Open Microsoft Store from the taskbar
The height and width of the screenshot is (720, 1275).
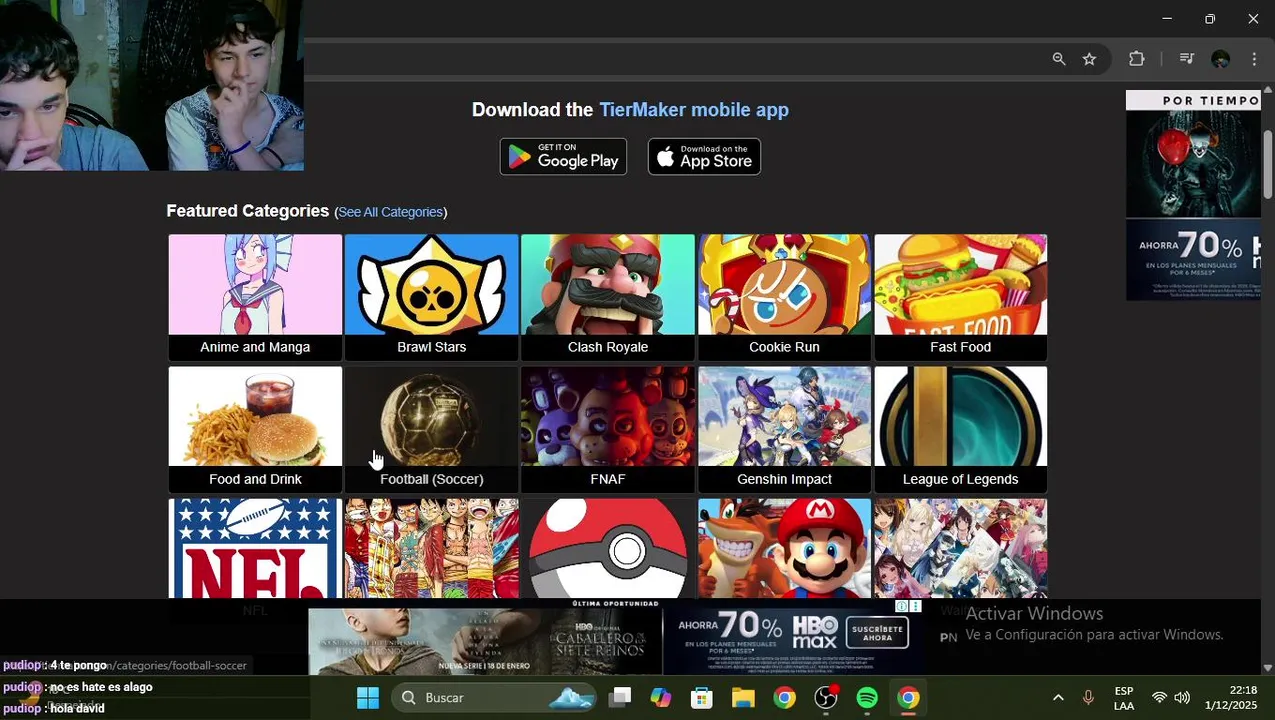coord(702,698)
